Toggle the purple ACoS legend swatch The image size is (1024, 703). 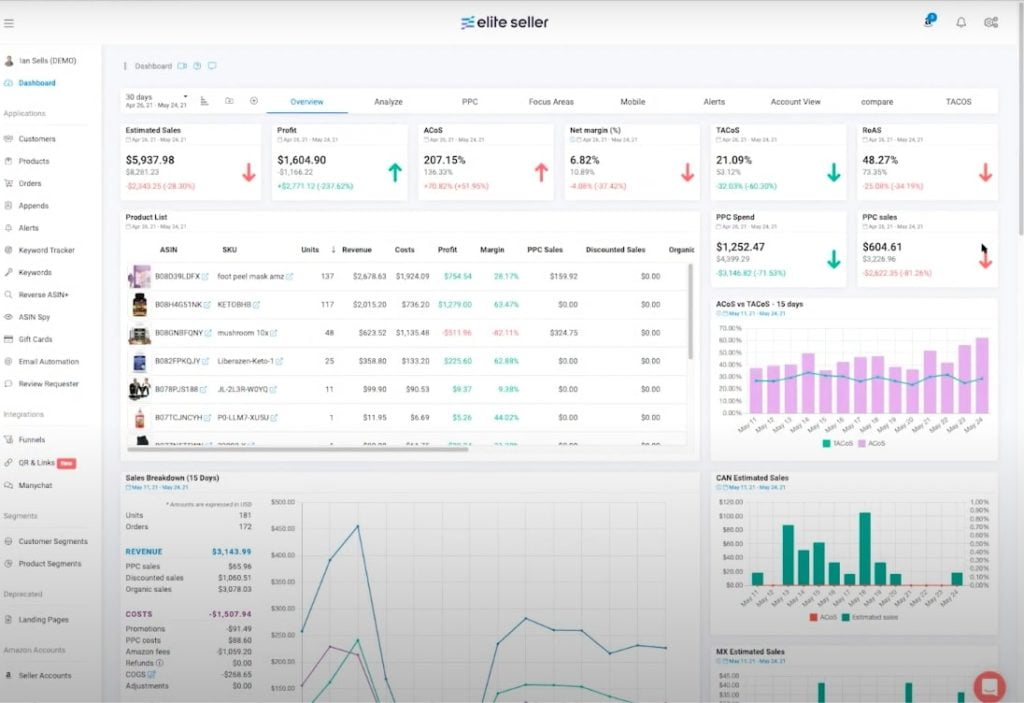(x=861, y=444)
